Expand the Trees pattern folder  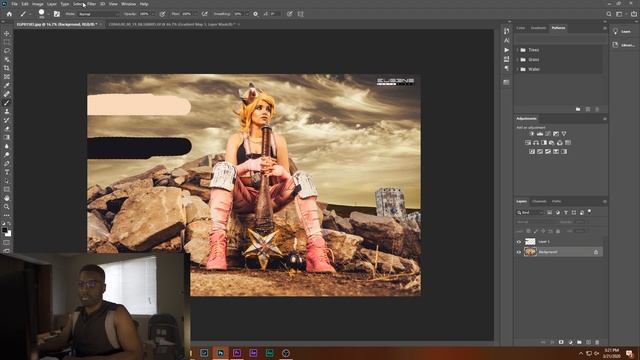pyautogui.click(x=518, y=50)
